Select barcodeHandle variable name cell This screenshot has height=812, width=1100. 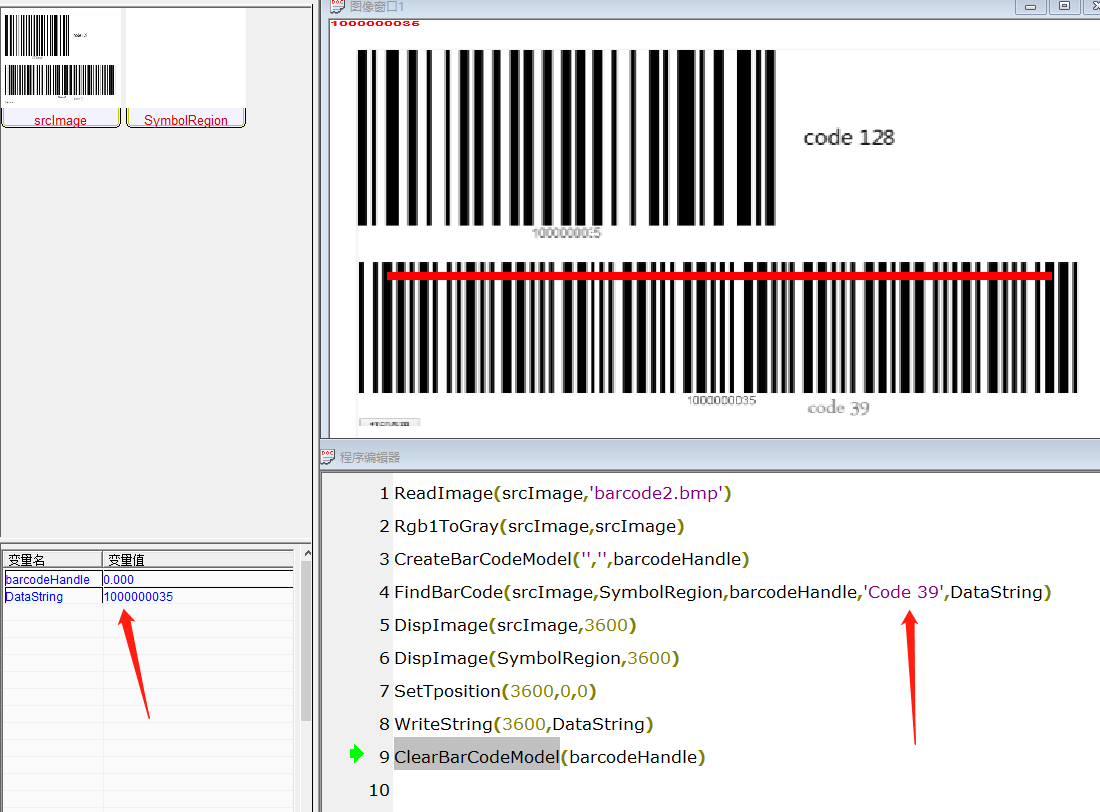click(53, 580)
